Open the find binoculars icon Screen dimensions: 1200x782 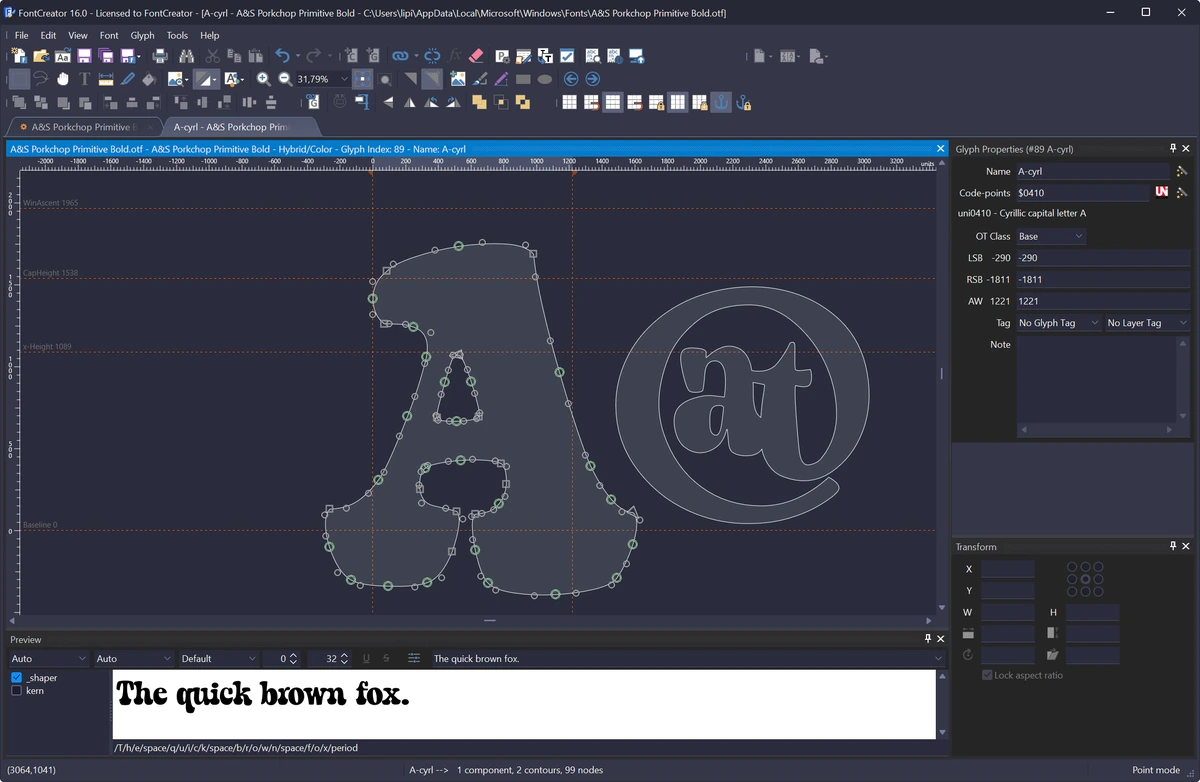click(x=185, y=56)
